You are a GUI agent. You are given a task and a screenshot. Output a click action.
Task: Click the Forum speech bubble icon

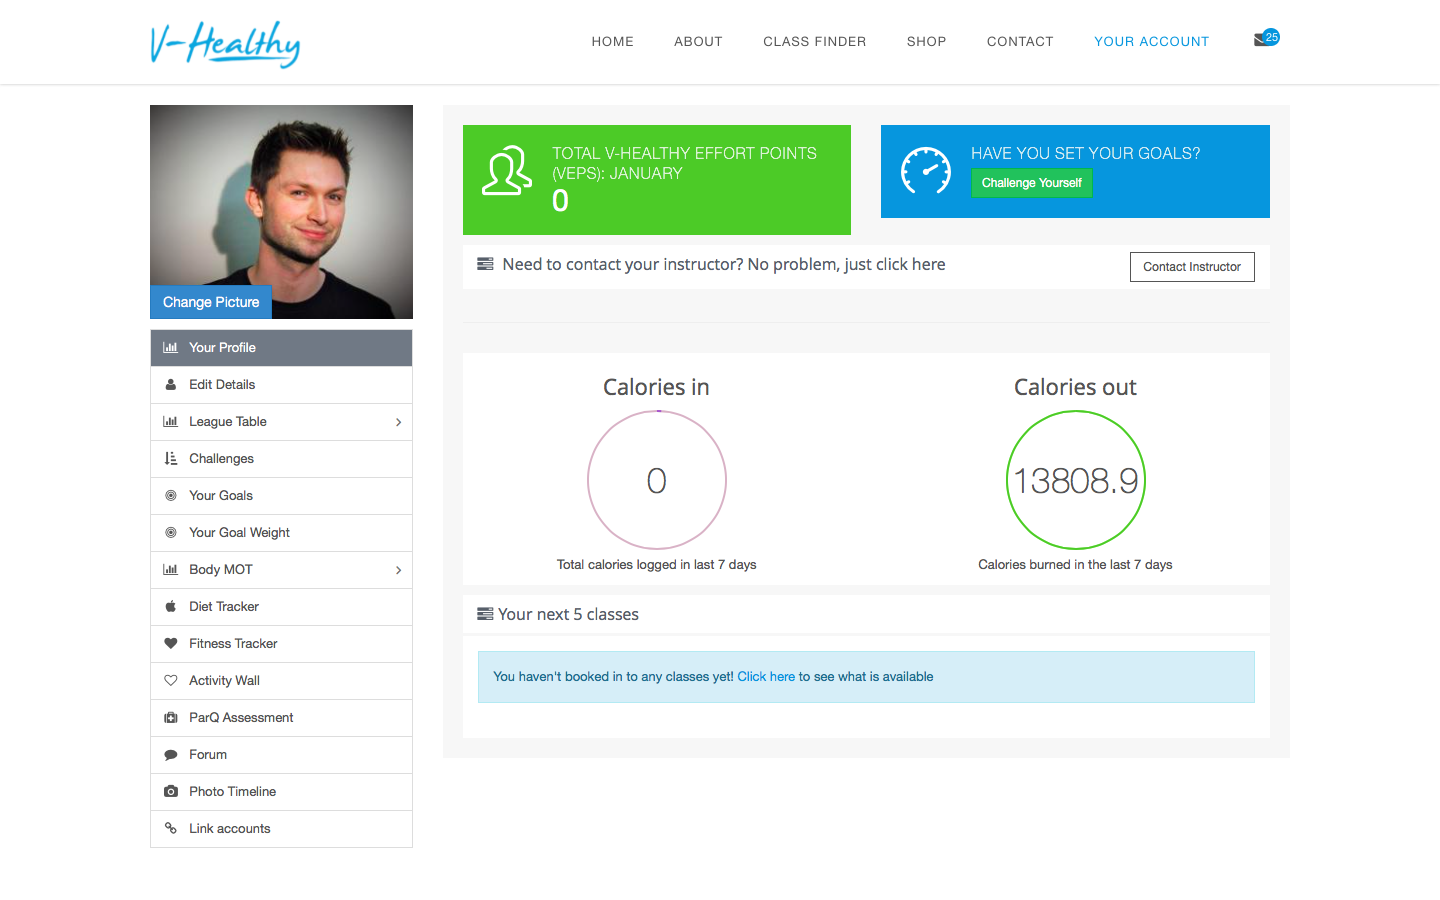(171, 755)
